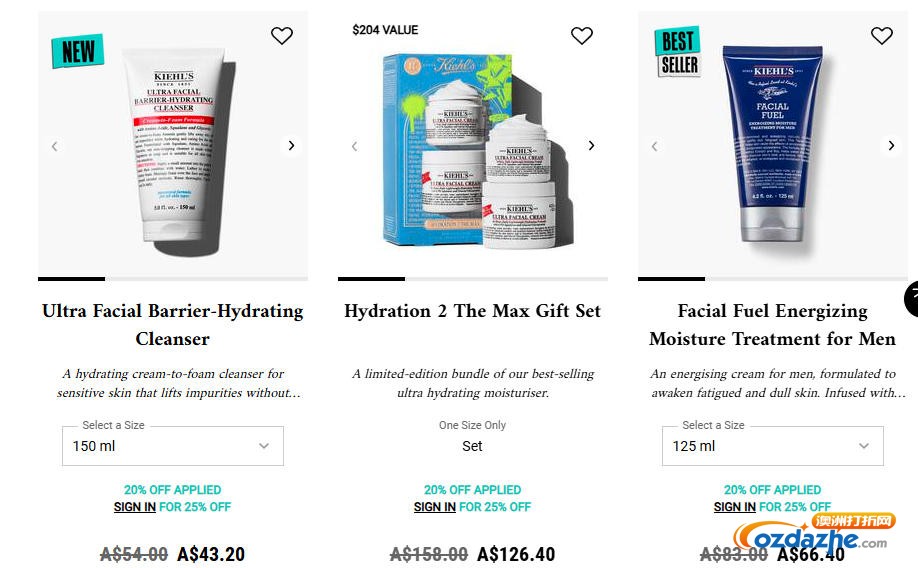Toggle wishlist heart on Hydration Gift Set
The width and height of the screenshot is (918, 568).
click(x=581, y=36)
